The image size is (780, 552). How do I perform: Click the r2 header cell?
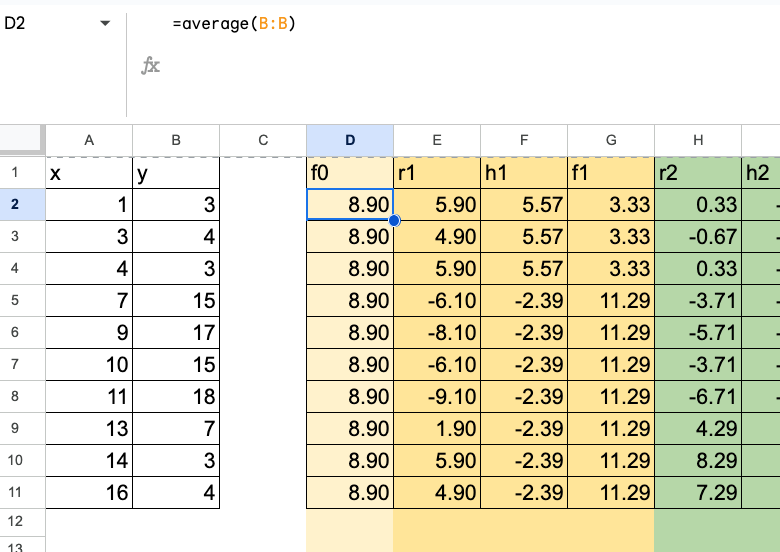point(697,173)
